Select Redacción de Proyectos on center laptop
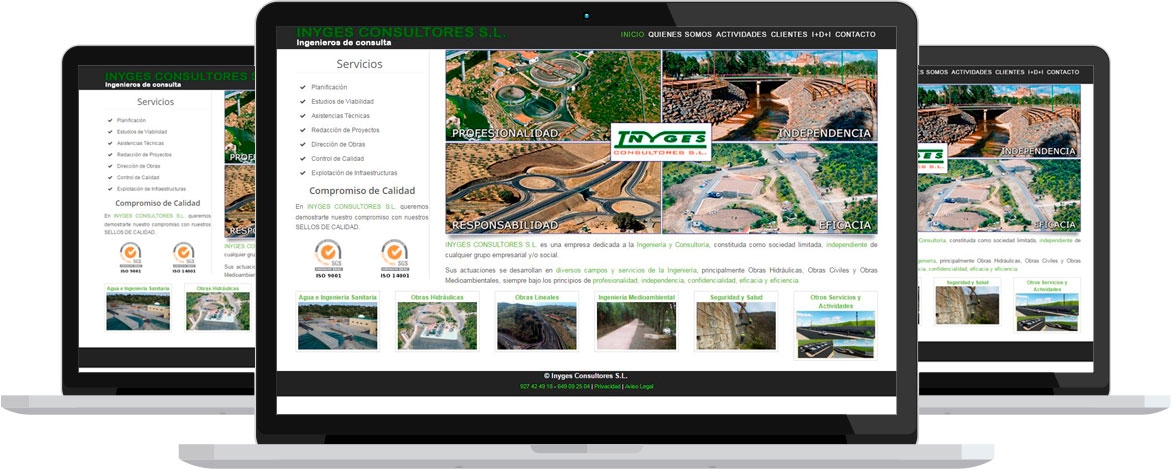Viewport: 1172px width, 469px height. tap(343, 130)
